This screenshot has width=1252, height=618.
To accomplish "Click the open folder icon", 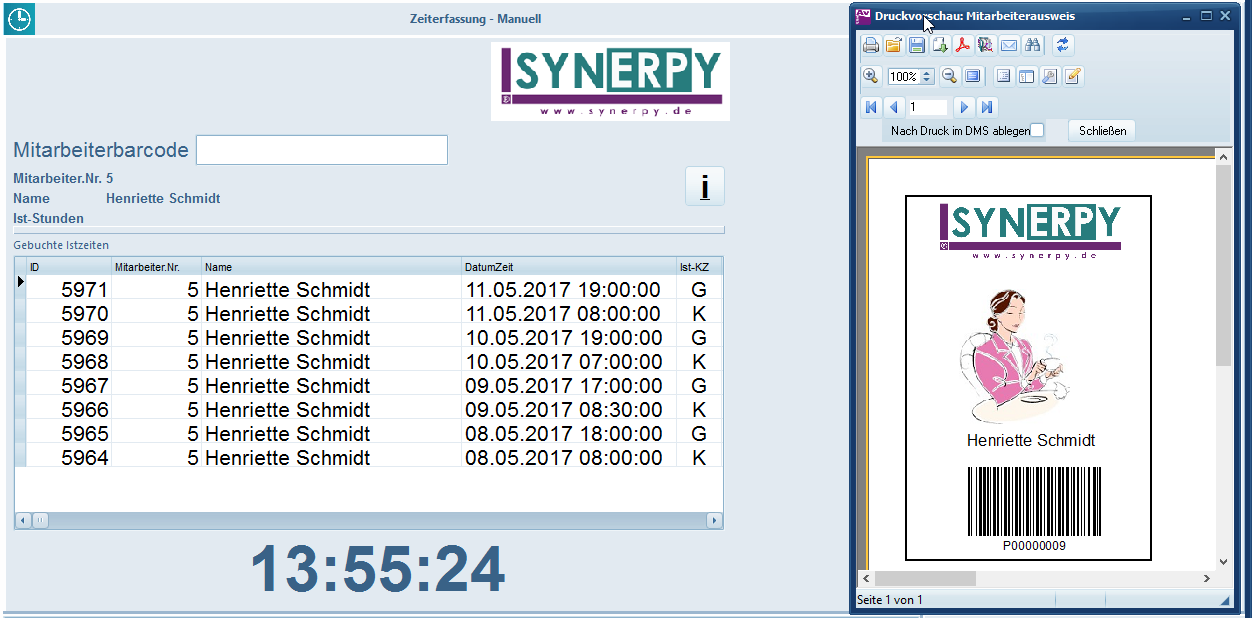I will click(894, 45).
